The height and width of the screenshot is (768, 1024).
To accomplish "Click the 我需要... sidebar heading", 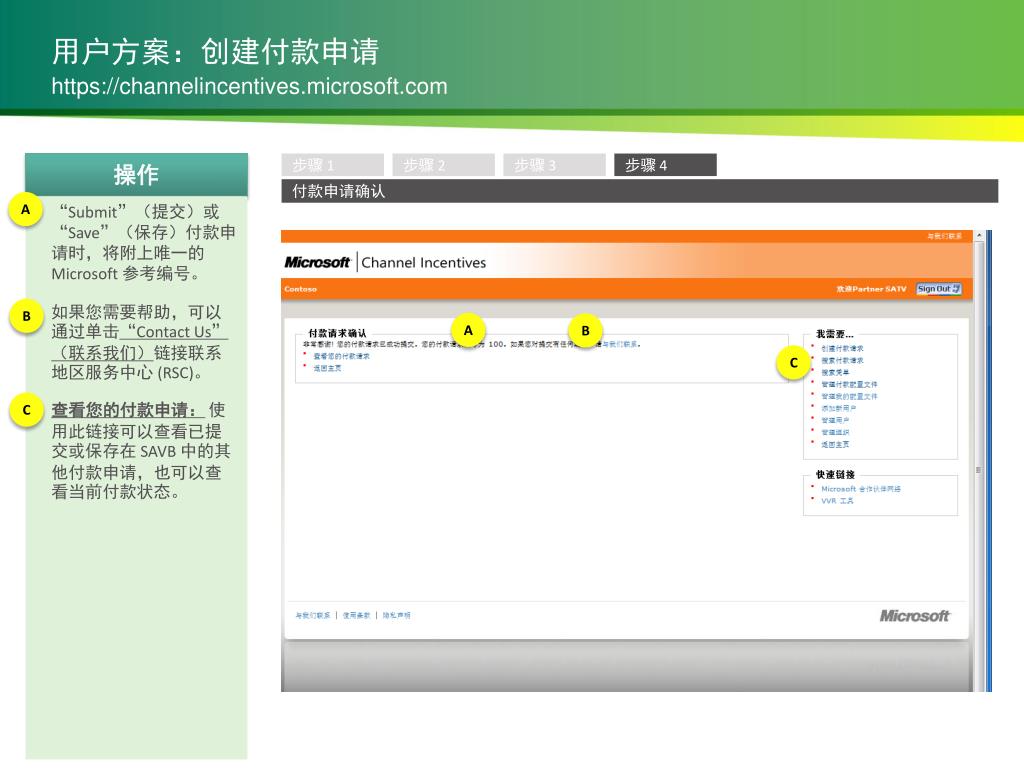I will click(x=835, y=334).
